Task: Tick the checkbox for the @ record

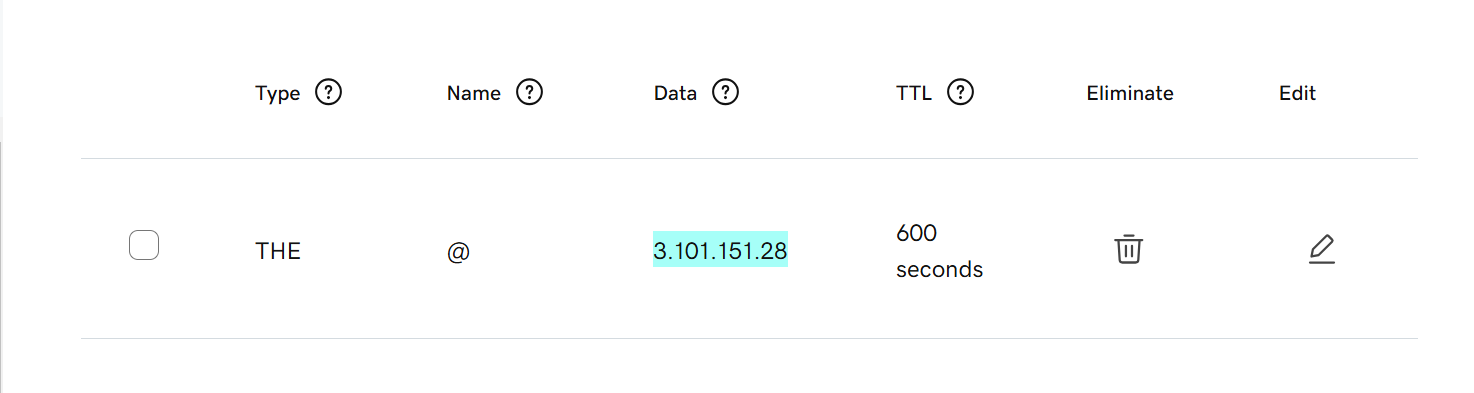Action: pyautogui.click(x=144, y=245)
